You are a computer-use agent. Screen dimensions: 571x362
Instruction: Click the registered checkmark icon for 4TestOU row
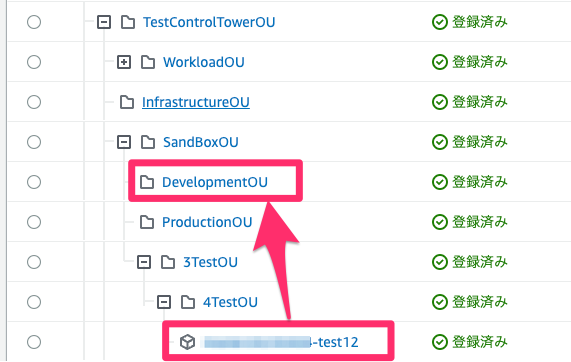pyautogui.click(x=440, y=302)
